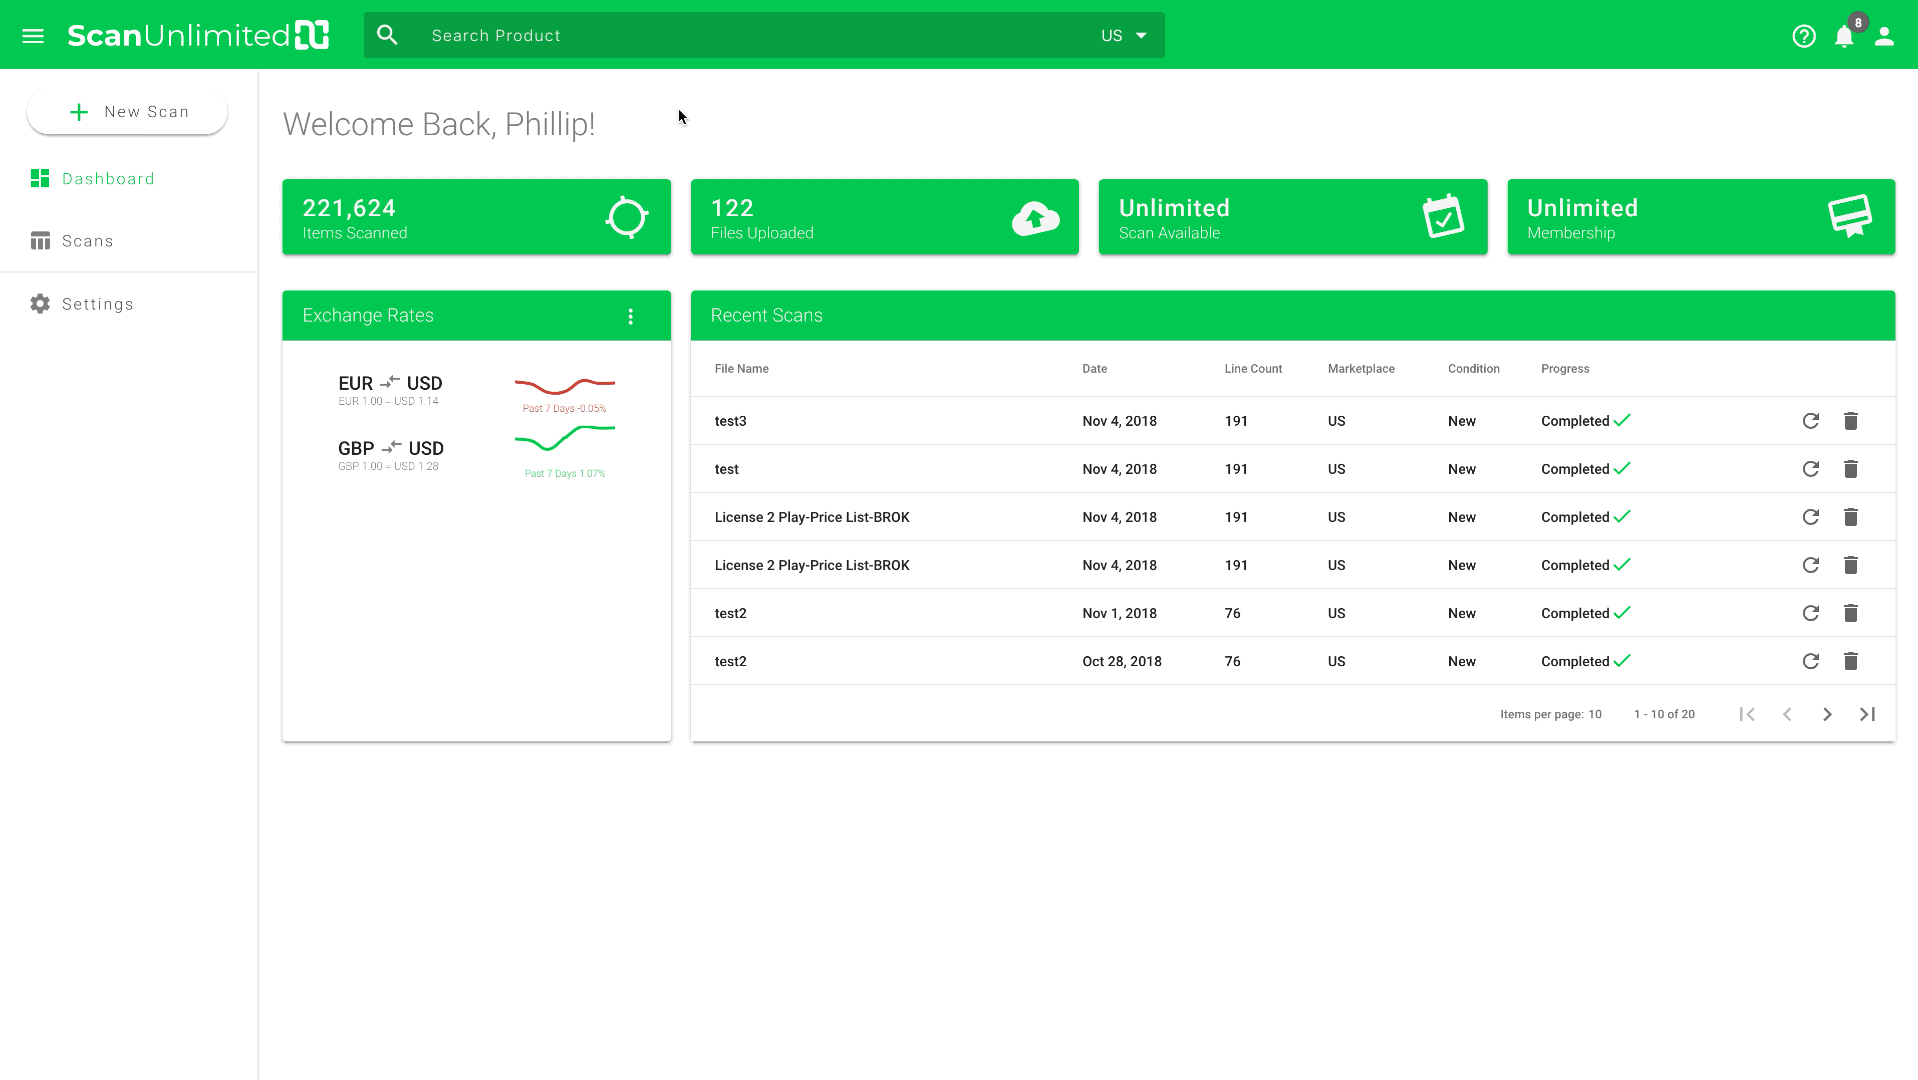Change items per page value
Screen dimensions: 1918x1080
(x=1594, y=714)
